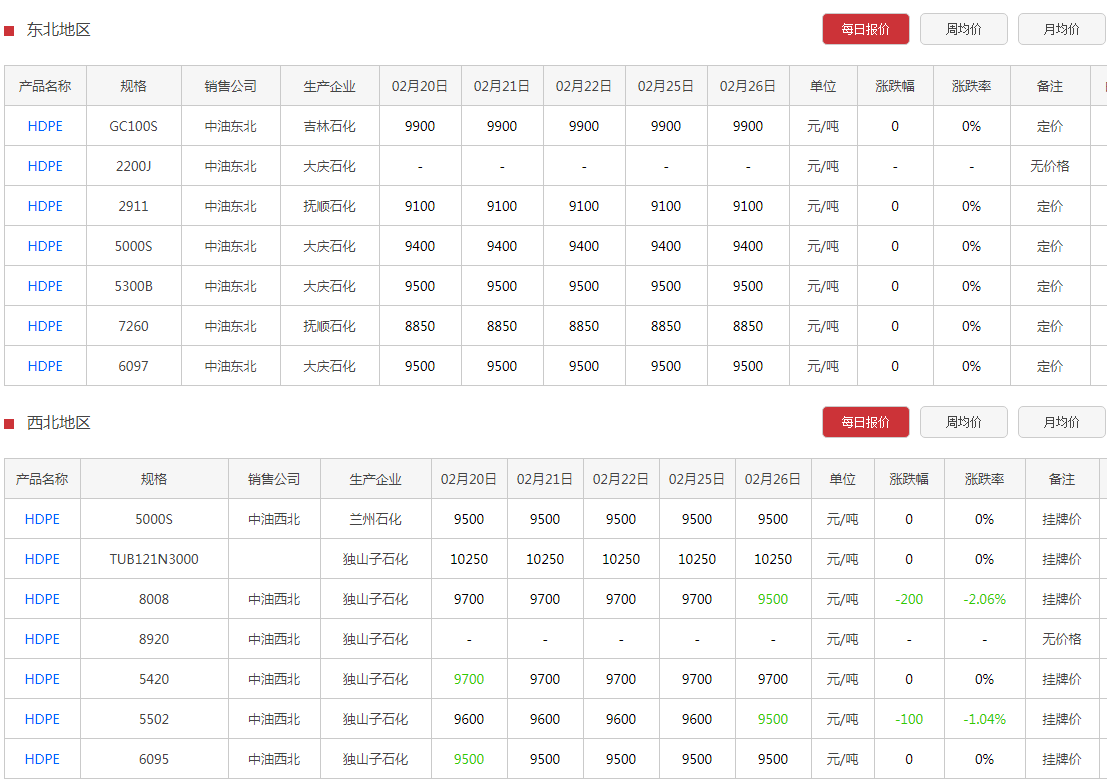
Task: Click green 9700 price in 5420 row
Action: [469, 679]
